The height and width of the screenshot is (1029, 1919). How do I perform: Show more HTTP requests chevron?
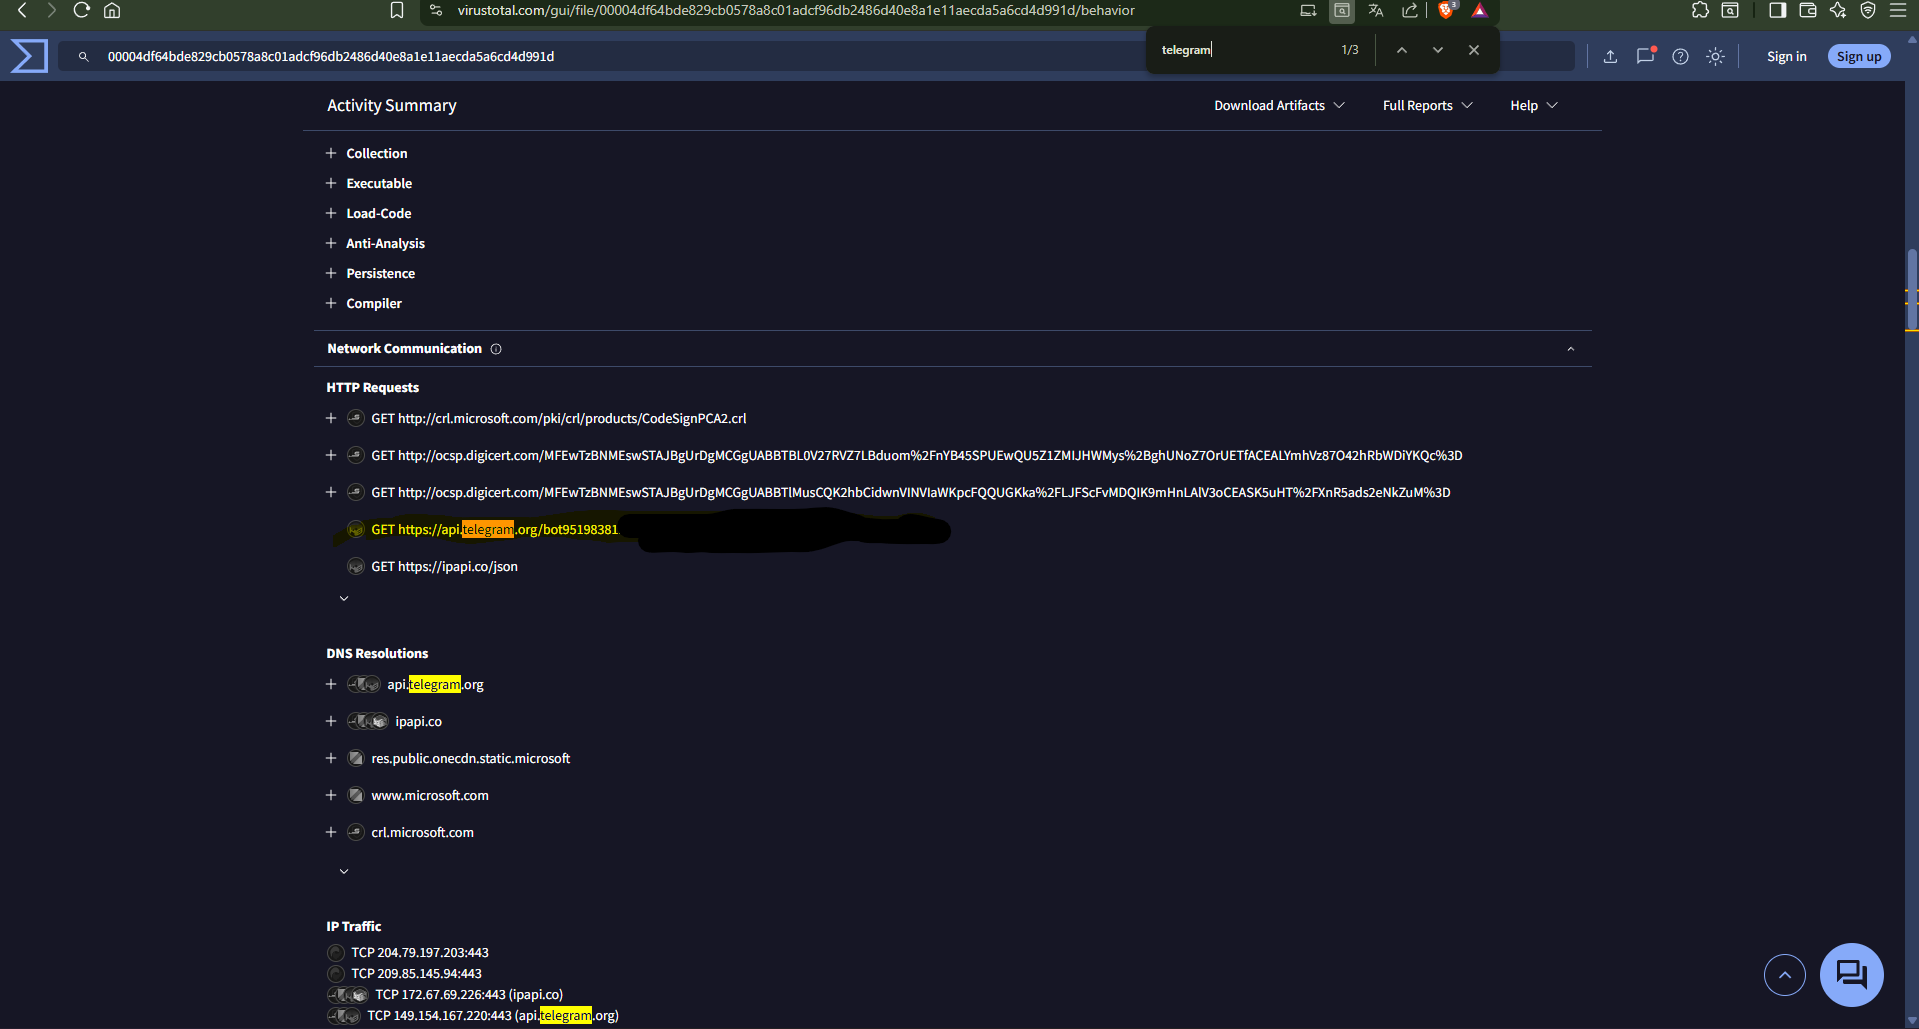click(344, 598)
